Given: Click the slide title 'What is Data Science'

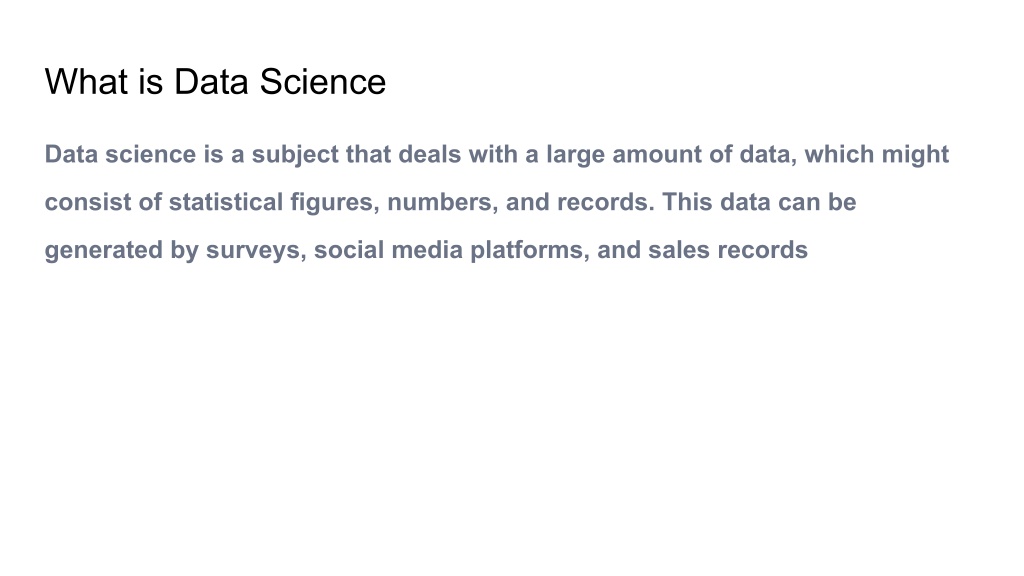Looking at the screenshot, I should click(x=215, y=82).
